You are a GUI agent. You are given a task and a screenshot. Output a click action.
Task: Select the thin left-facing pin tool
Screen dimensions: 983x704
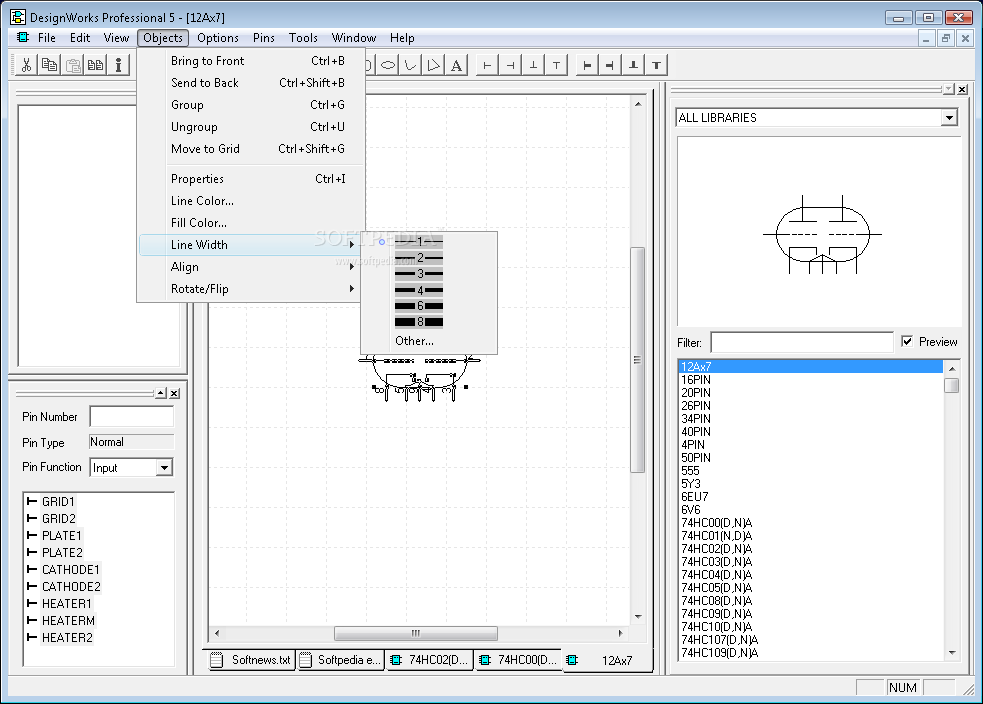point(487,65)
